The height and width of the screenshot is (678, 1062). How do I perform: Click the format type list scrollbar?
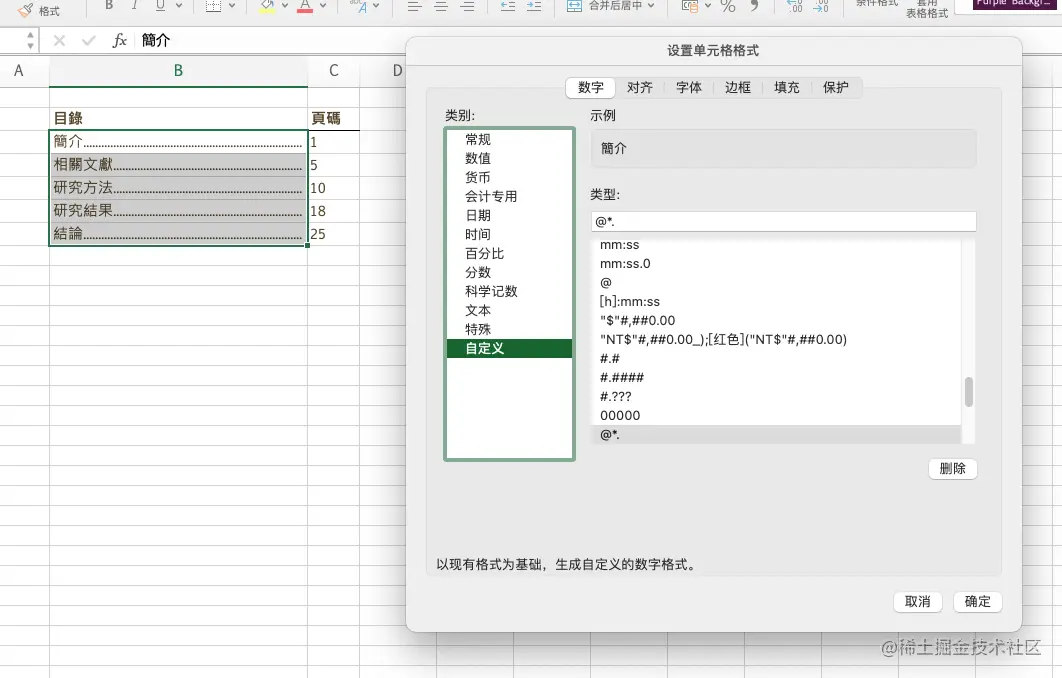[969, 392]
